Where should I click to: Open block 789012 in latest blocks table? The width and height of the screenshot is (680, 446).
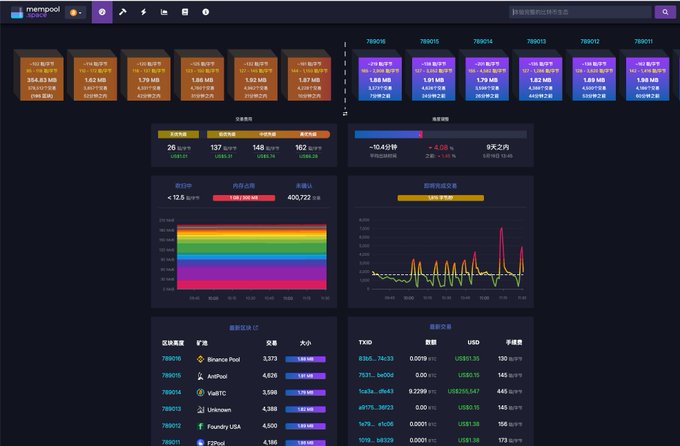click(x=171, y=426)
